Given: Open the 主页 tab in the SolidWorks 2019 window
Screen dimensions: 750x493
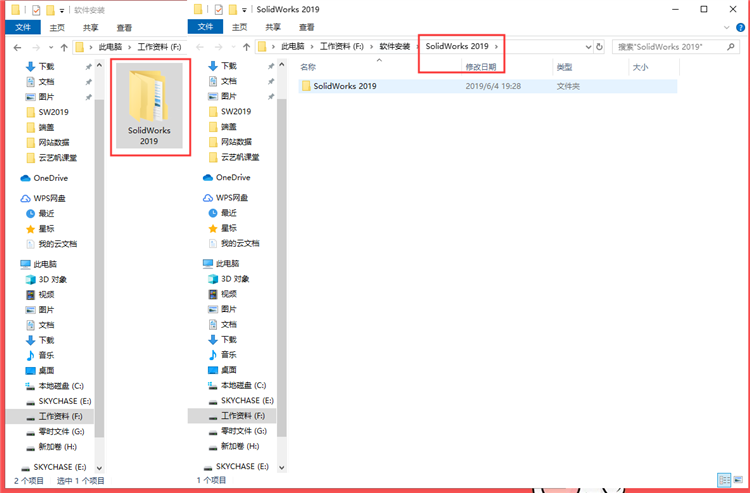Looking at the screenshot, I should (x=239, y=27).
